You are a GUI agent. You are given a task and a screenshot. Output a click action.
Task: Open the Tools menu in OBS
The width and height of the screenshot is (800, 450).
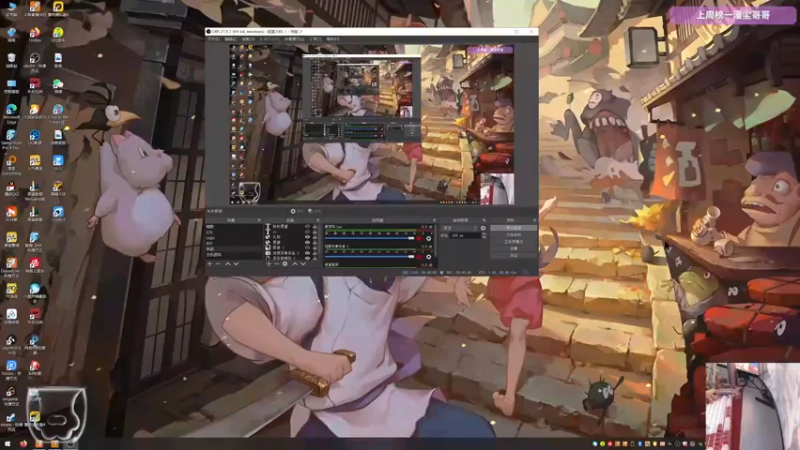tap(315, 39)
